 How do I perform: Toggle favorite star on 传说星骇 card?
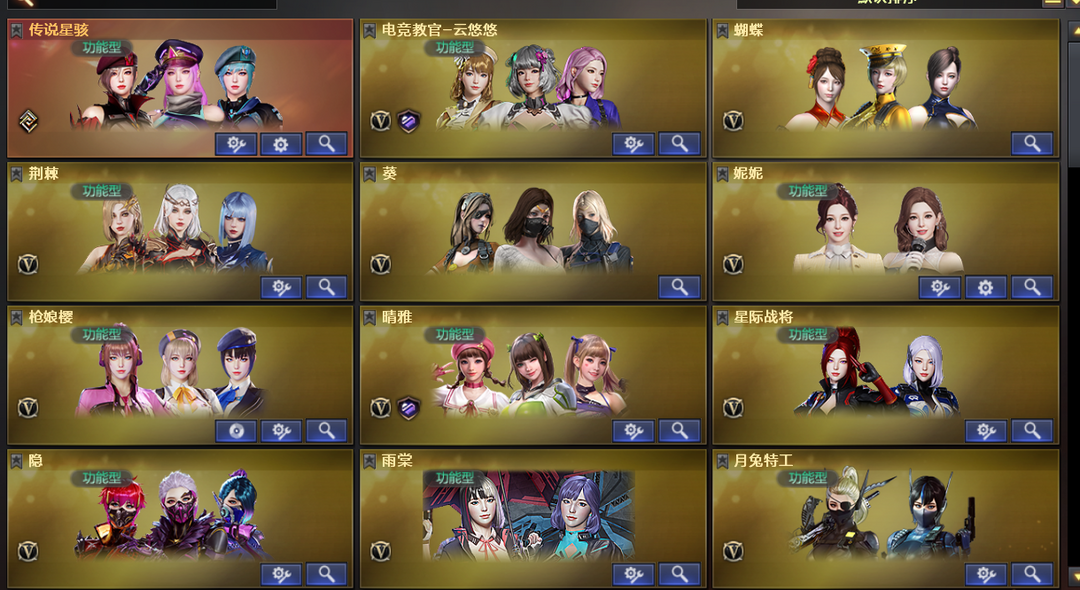point(17,30)
